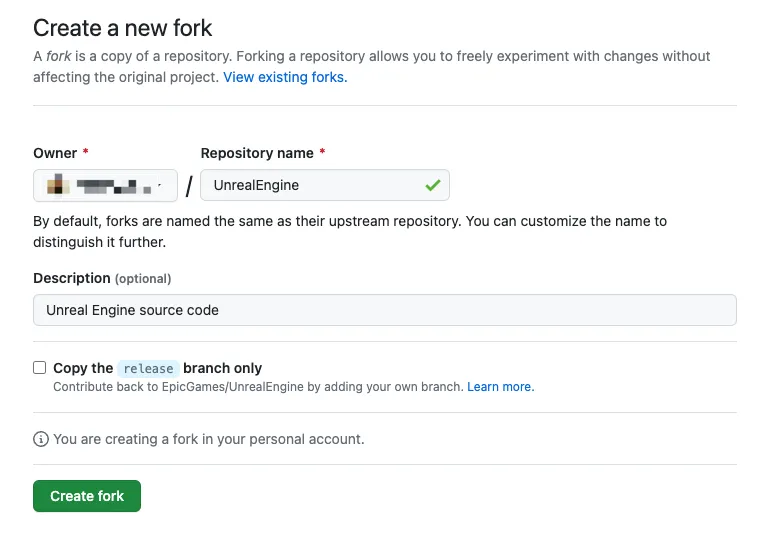Click the Description (optional) label
The width and height of the screenshot is (770, 537).
click(x=101, y=278)
